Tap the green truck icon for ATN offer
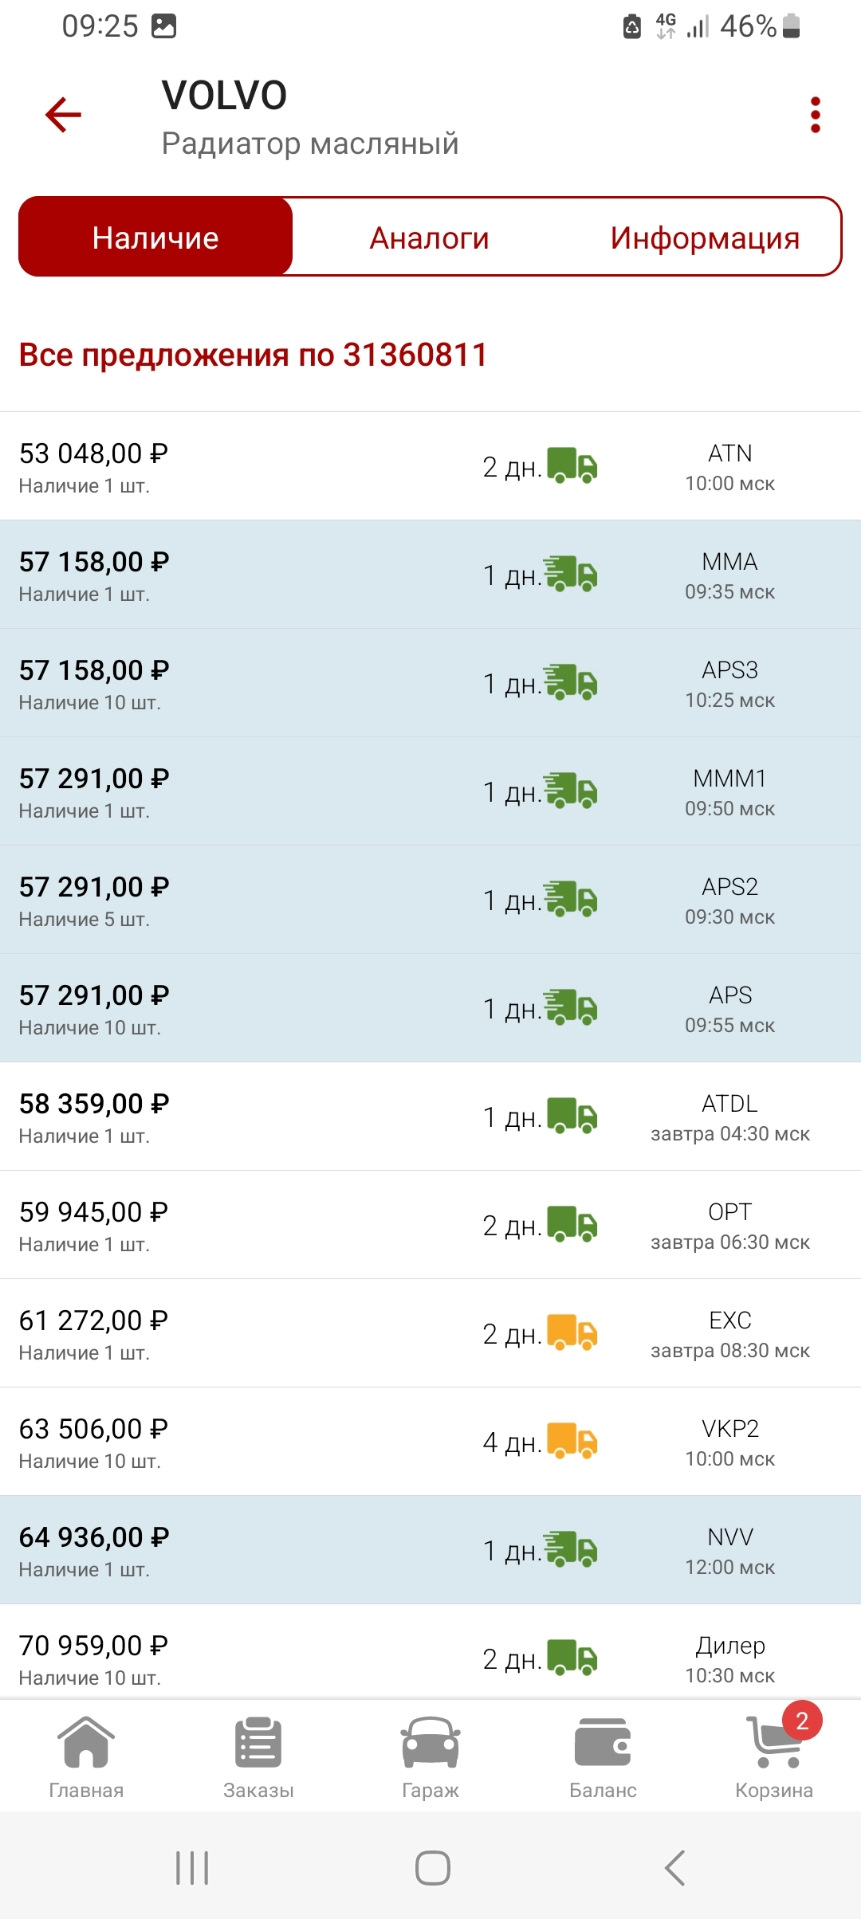 (x=572, y=466)
